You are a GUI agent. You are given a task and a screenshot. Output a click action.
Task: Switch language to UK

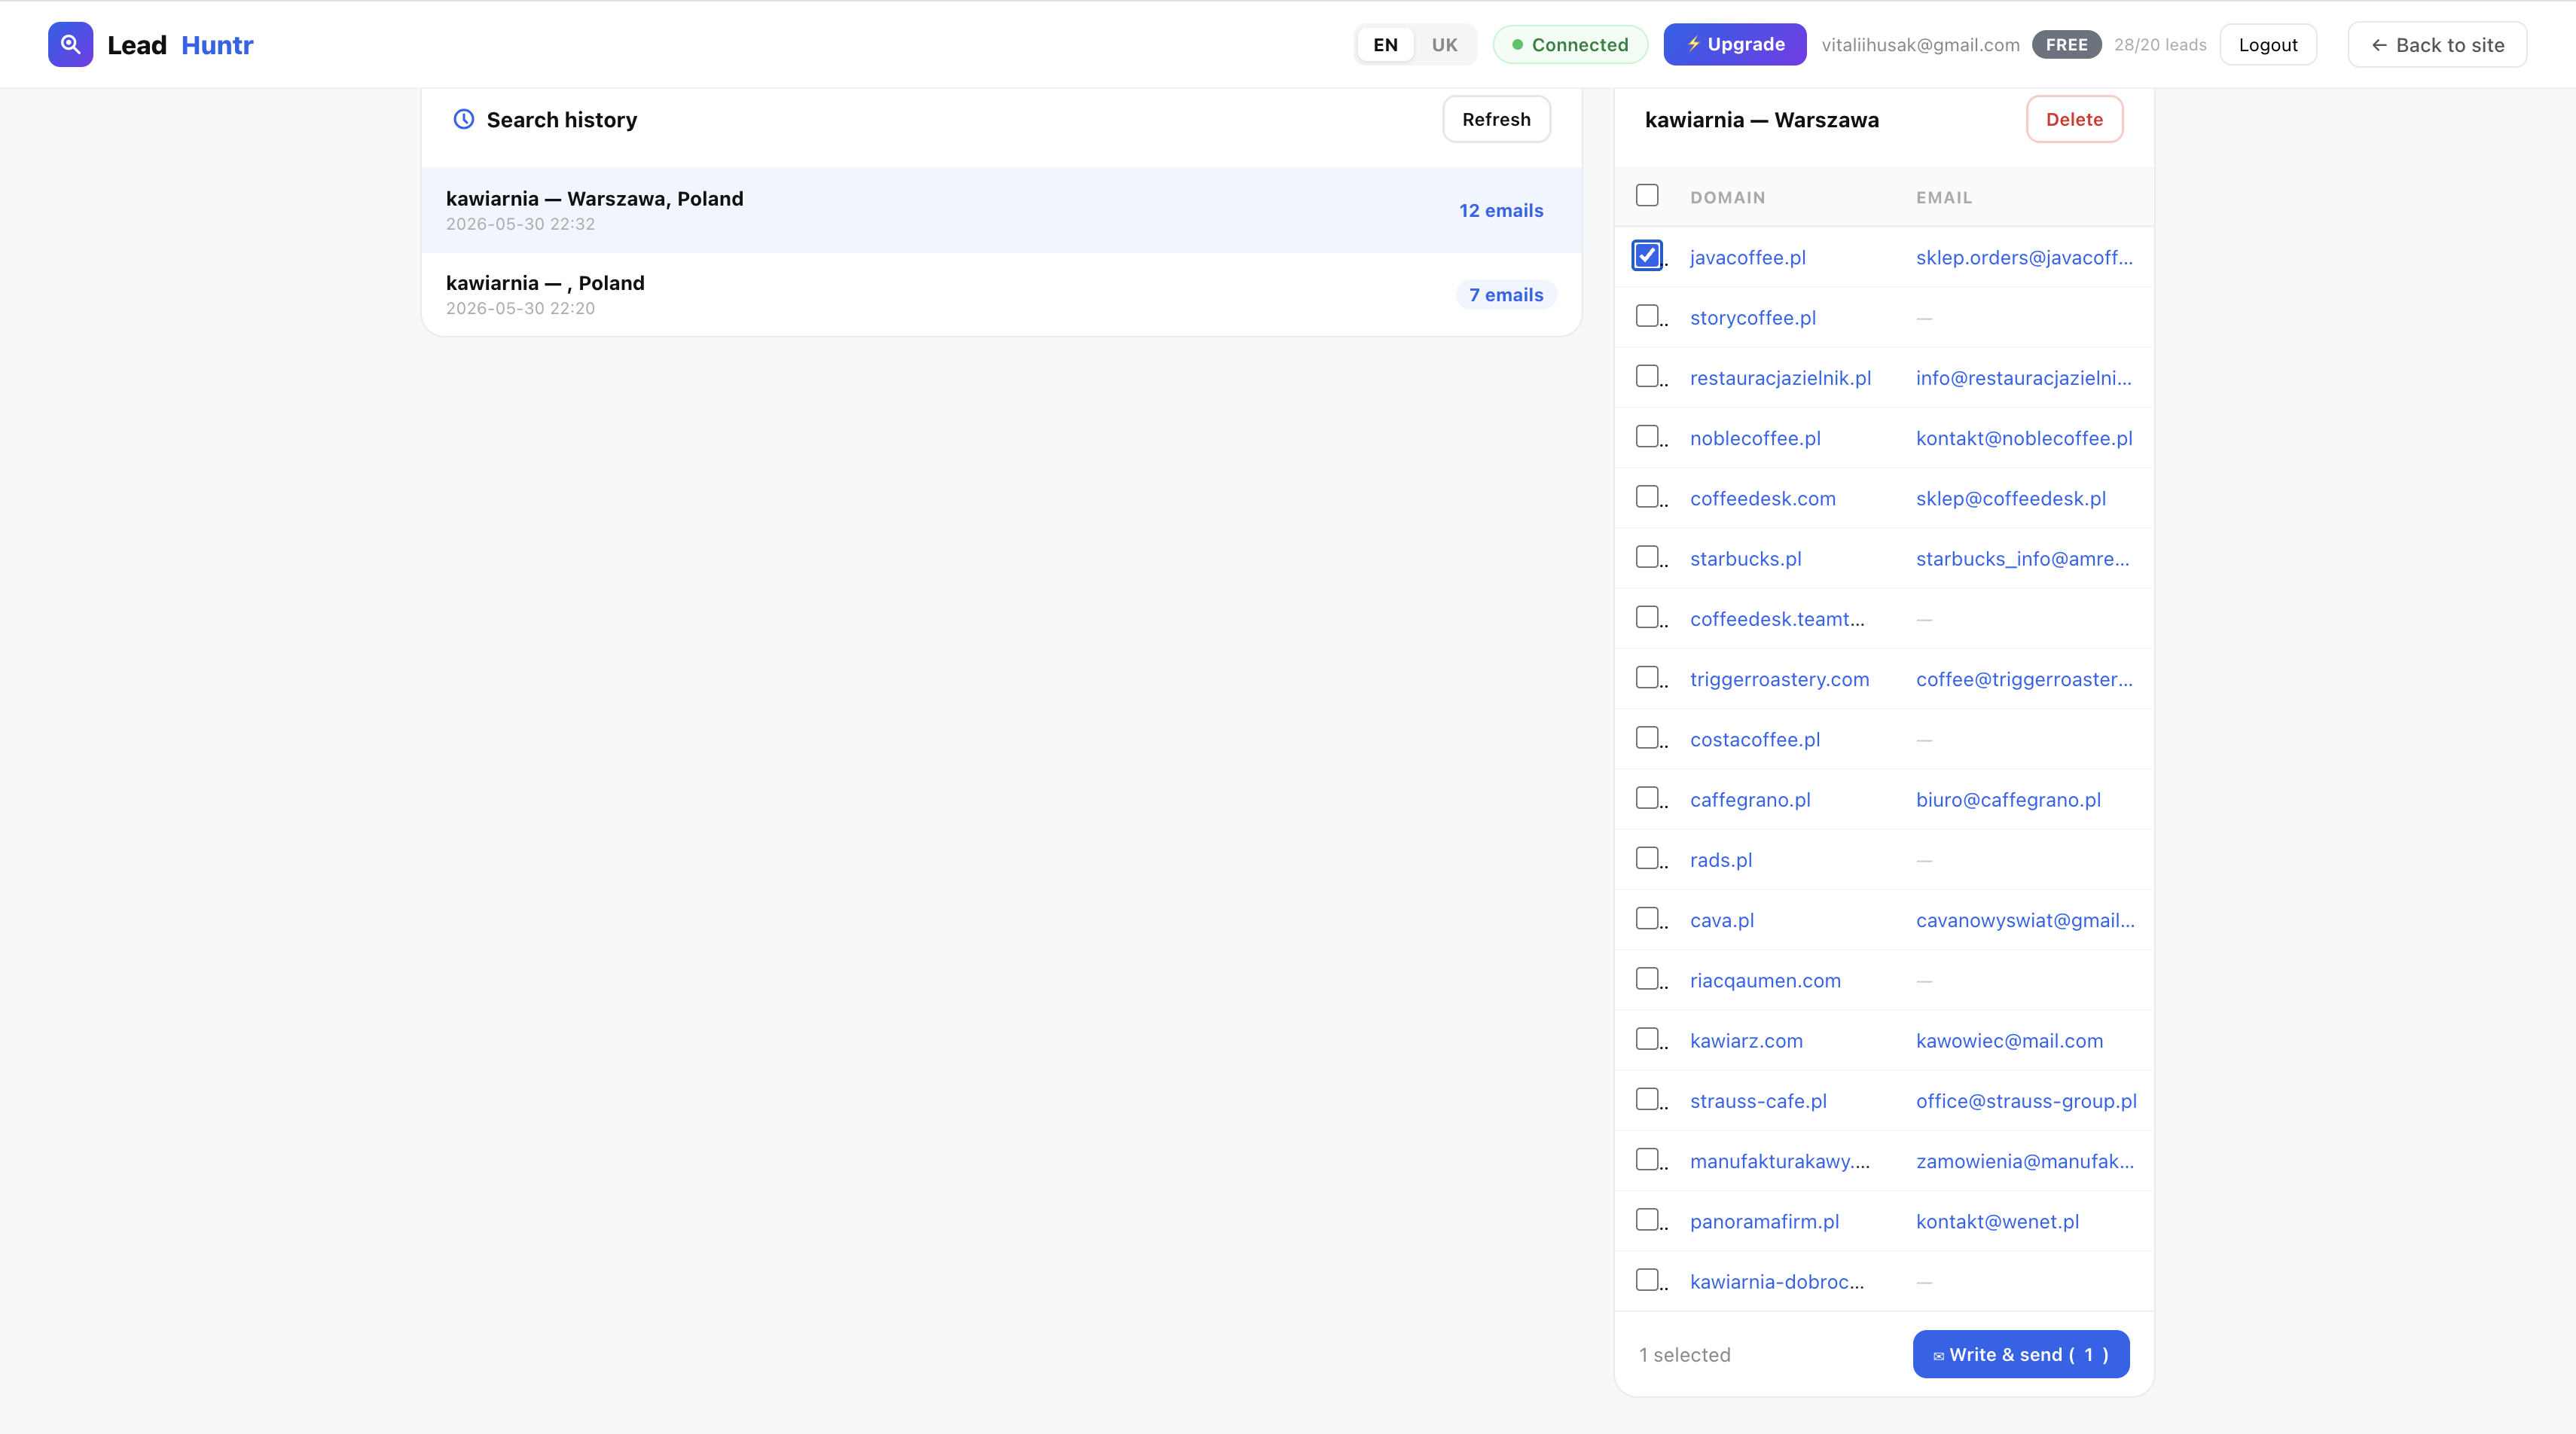click(x=1444, y=44)
